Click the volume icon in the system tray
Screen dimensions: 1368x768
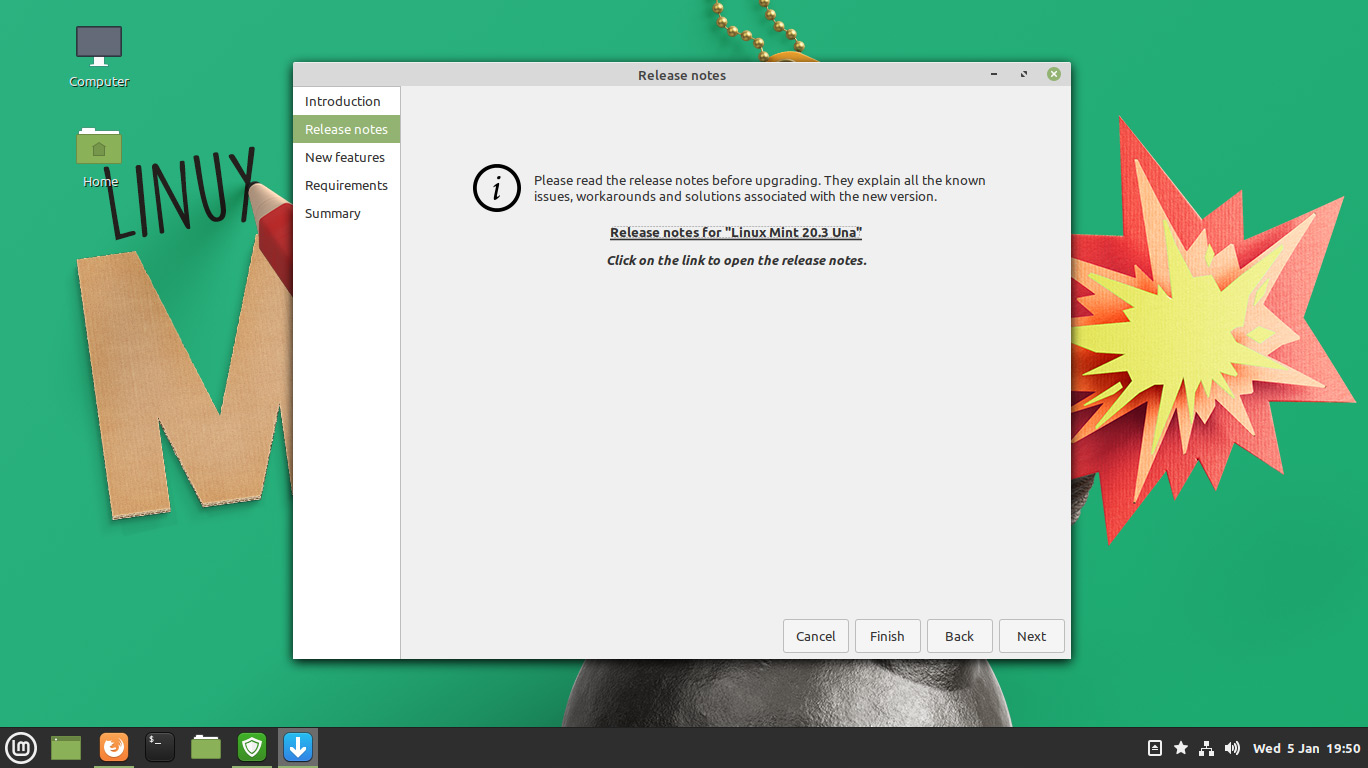1232,747
